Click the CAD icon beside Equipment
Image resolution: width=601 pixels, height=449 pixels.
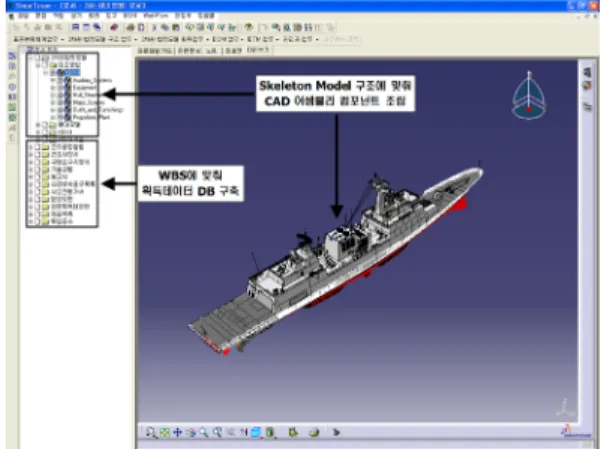pos(67,87)
